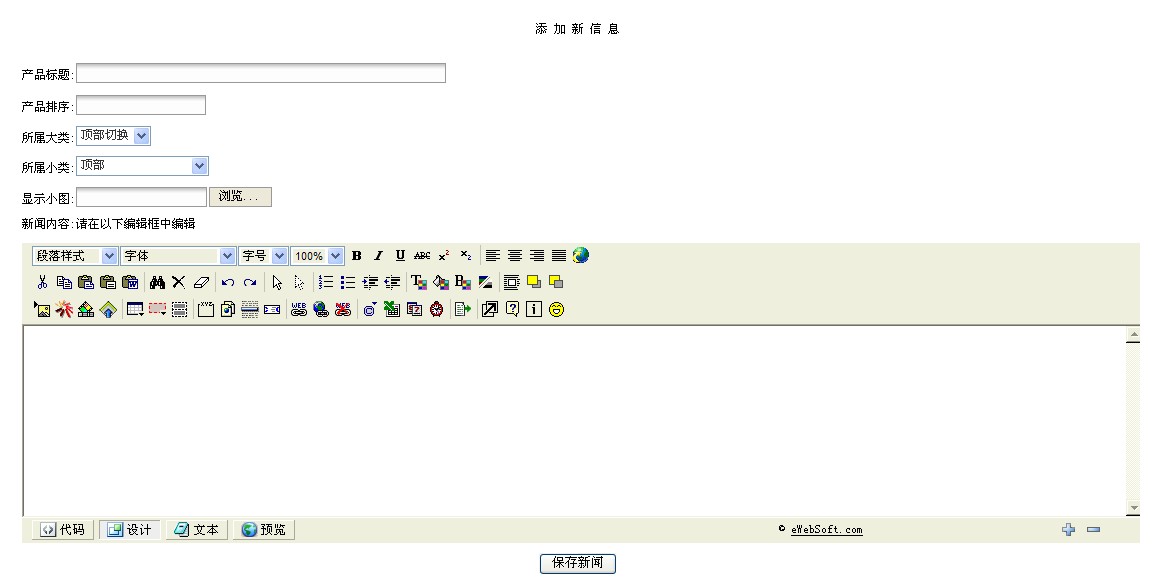Image resolution: width=1152 pixels, height=580 pixels.
Task: Undo the last action
Action: (x=228, y=282)
